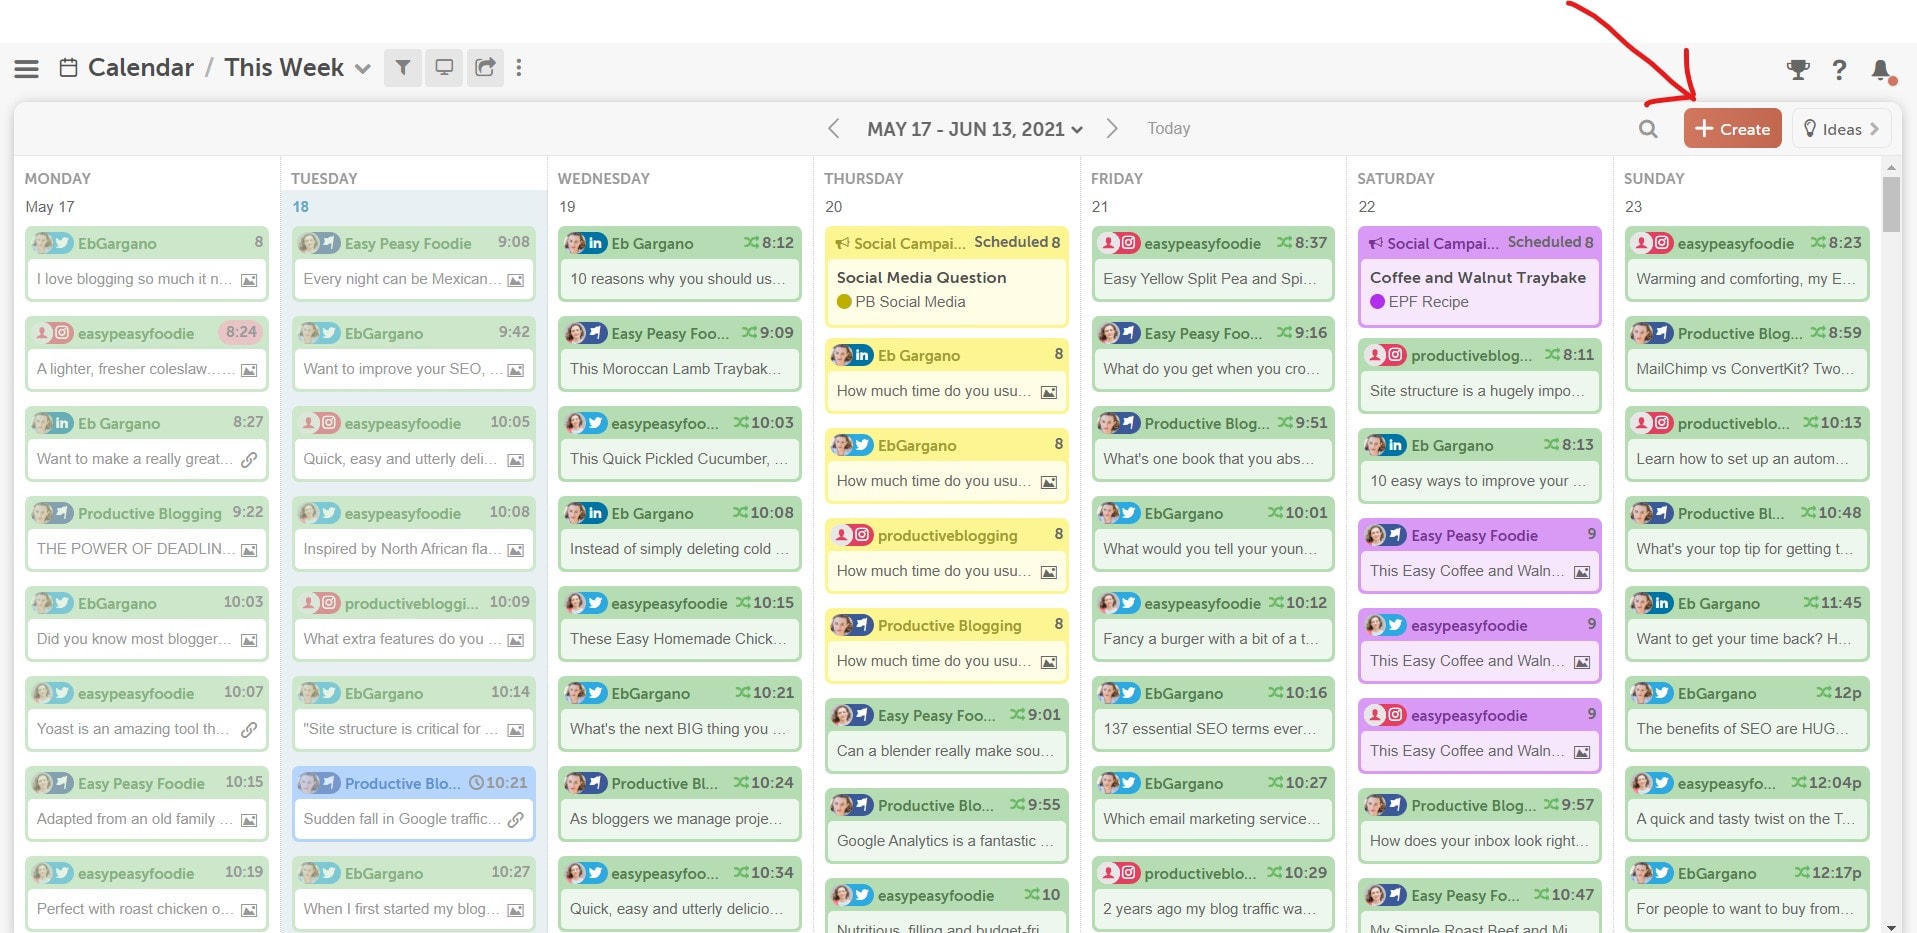The height and width of the screenshot is (933, 1917).
Task: Click image icon on 'This Easy Coffee' Easy Peasy Foodie post
Action: click(x=1582, y=572)
